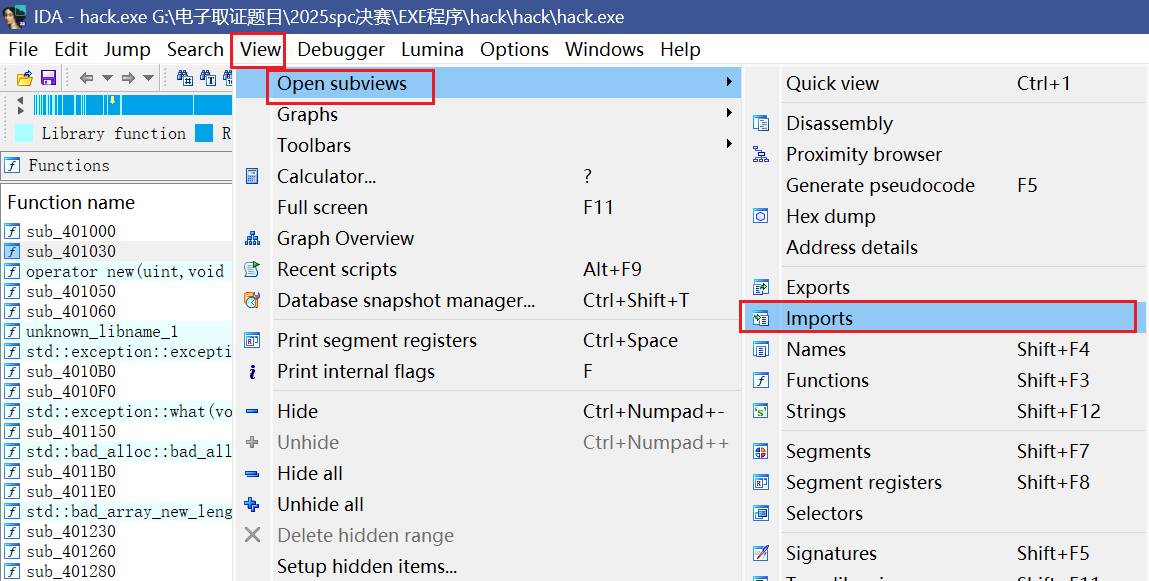Click the Jump back arrow icon
1149x581 pixels.
coord(86,78)
